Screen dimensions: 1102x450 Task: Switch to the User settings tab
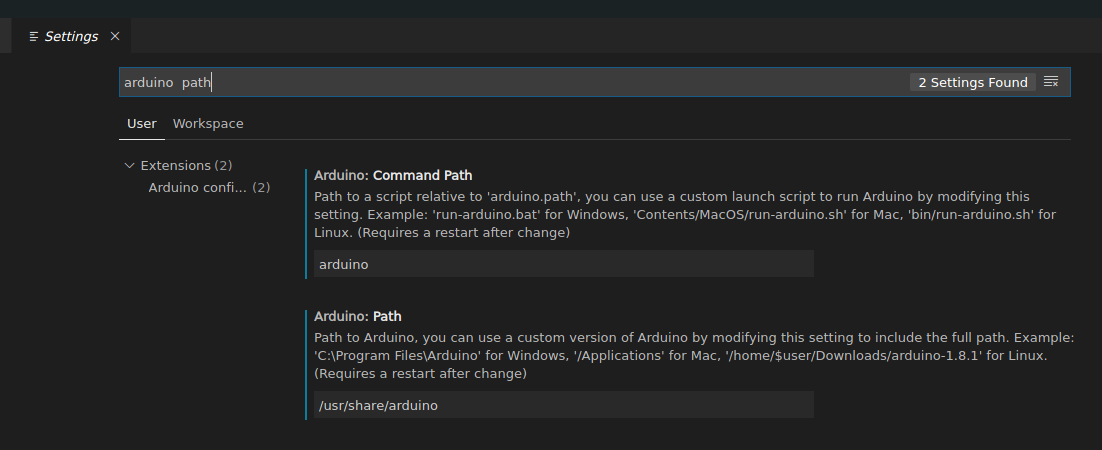pyautogui.click(x=142, y=124)
